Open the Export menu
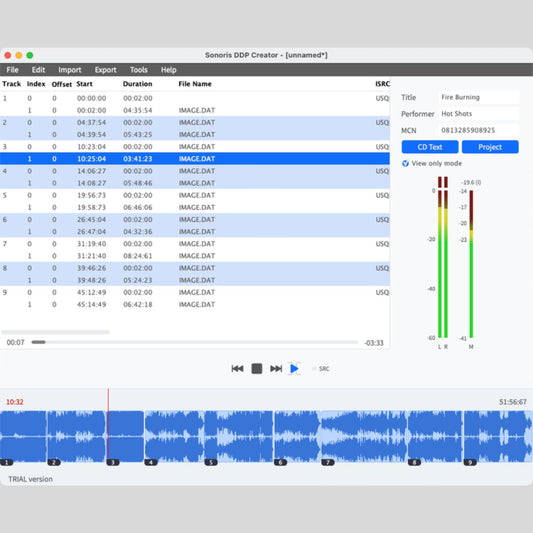Viewport: 533px width, 533px height. point(105,70)
